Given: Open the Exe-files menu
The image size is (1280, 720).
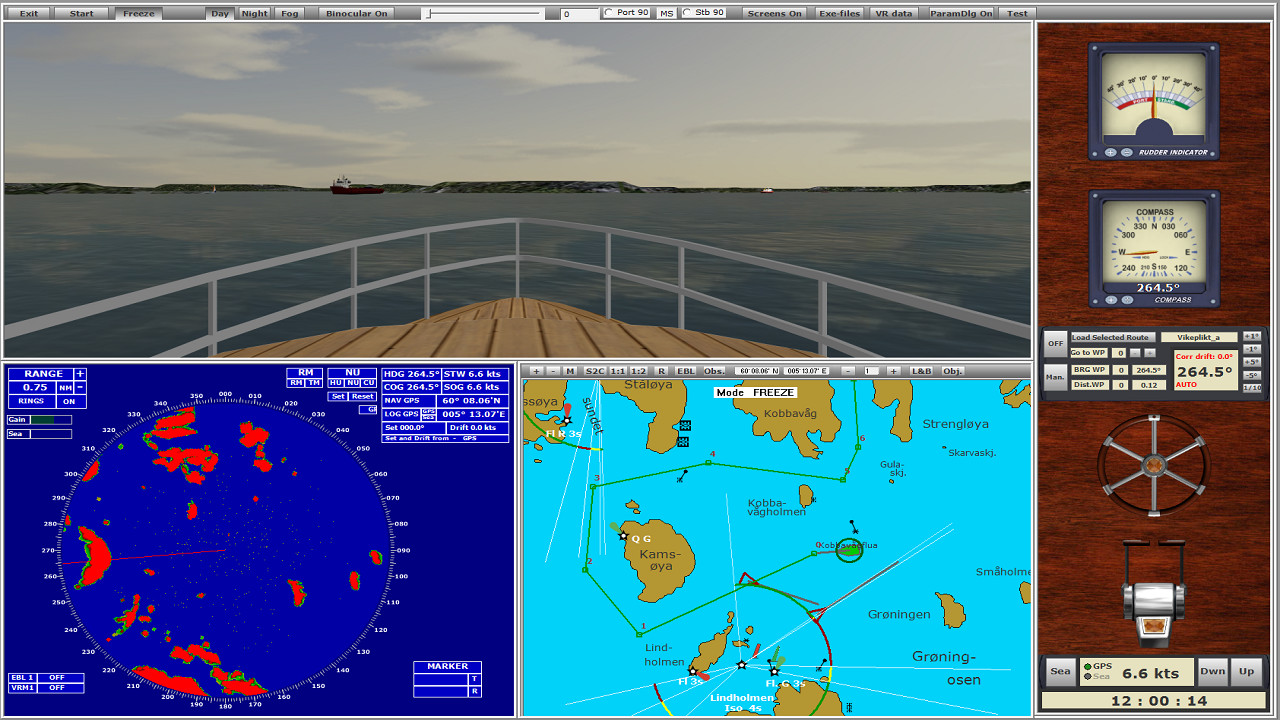Looking at the screenshot, I should tap(839, 13).
